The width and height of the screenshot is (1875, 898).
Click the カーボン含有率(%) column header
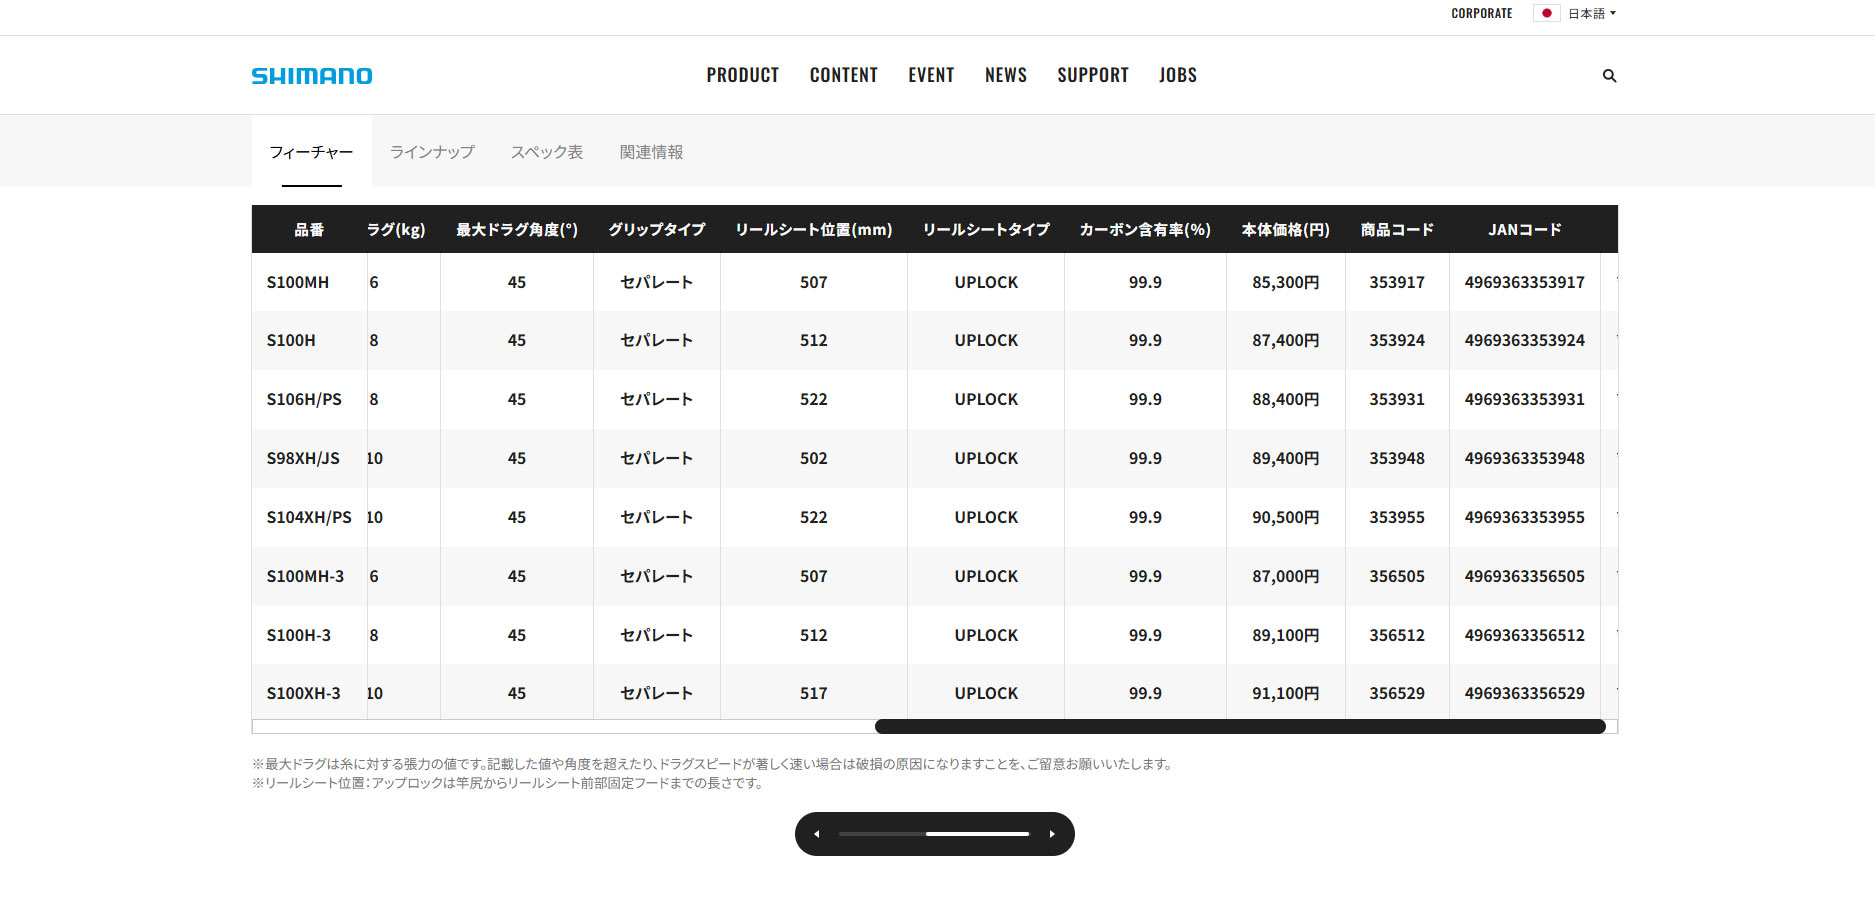1145,230
